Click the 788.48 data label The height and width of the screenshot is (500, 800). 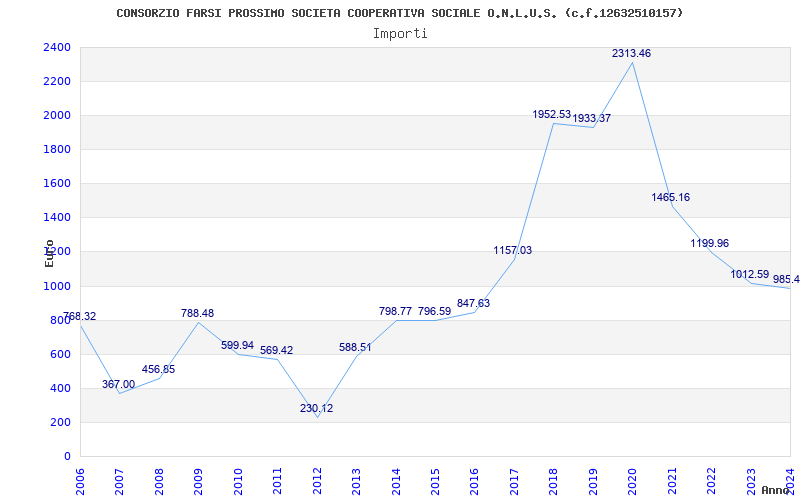click(197, 313)
